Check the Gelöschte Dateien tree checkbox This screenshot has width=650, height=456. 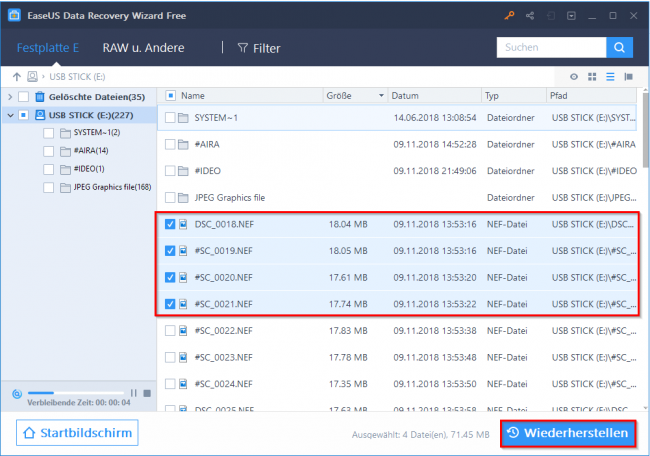pos(24,97)
